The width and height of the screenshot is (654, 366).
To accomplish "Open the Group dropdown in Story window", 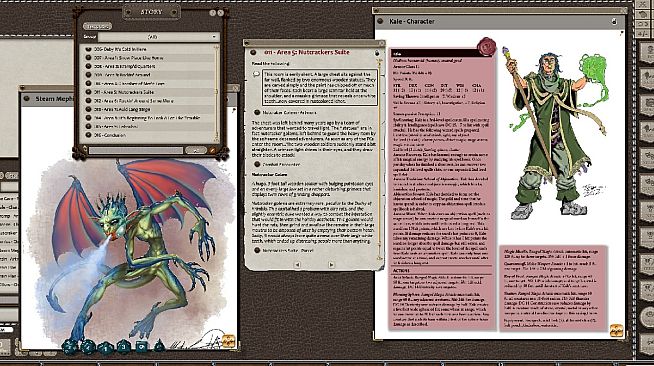I will click(158, 37).
